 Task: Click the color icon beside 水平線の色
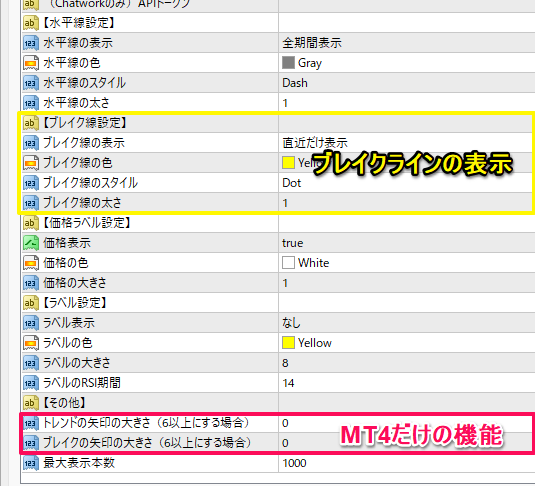[30, 63]
